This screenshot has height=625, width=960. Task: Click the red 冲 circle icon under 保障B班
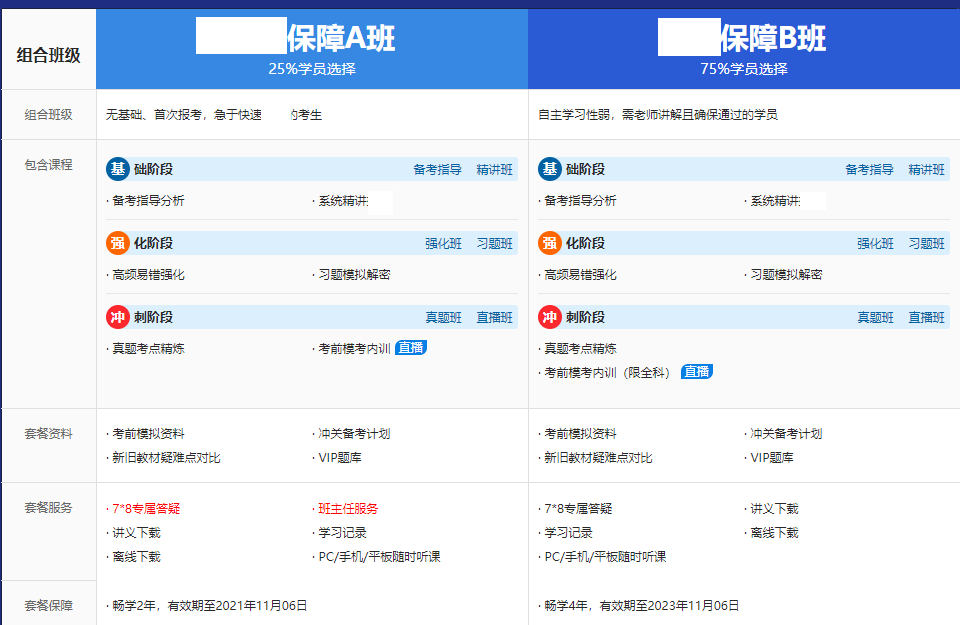coord(550,317)
